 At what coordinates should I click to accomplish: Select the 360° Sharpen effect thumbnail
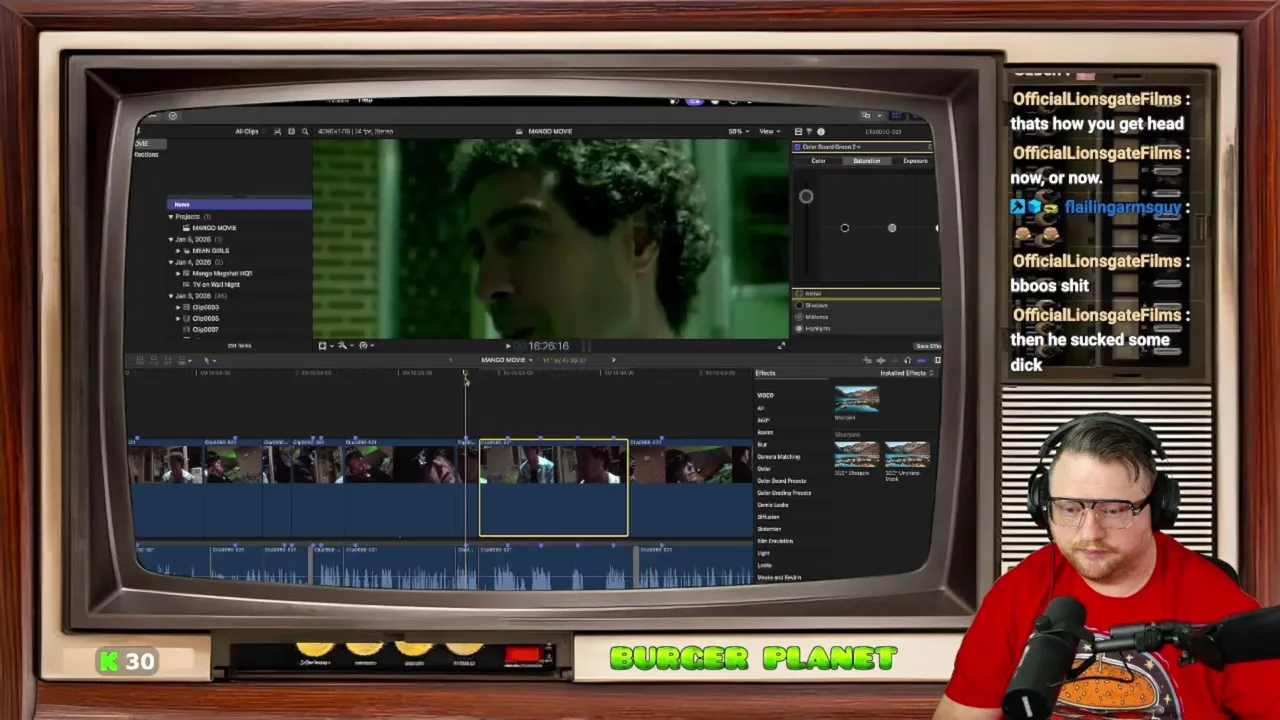point(857,456)
